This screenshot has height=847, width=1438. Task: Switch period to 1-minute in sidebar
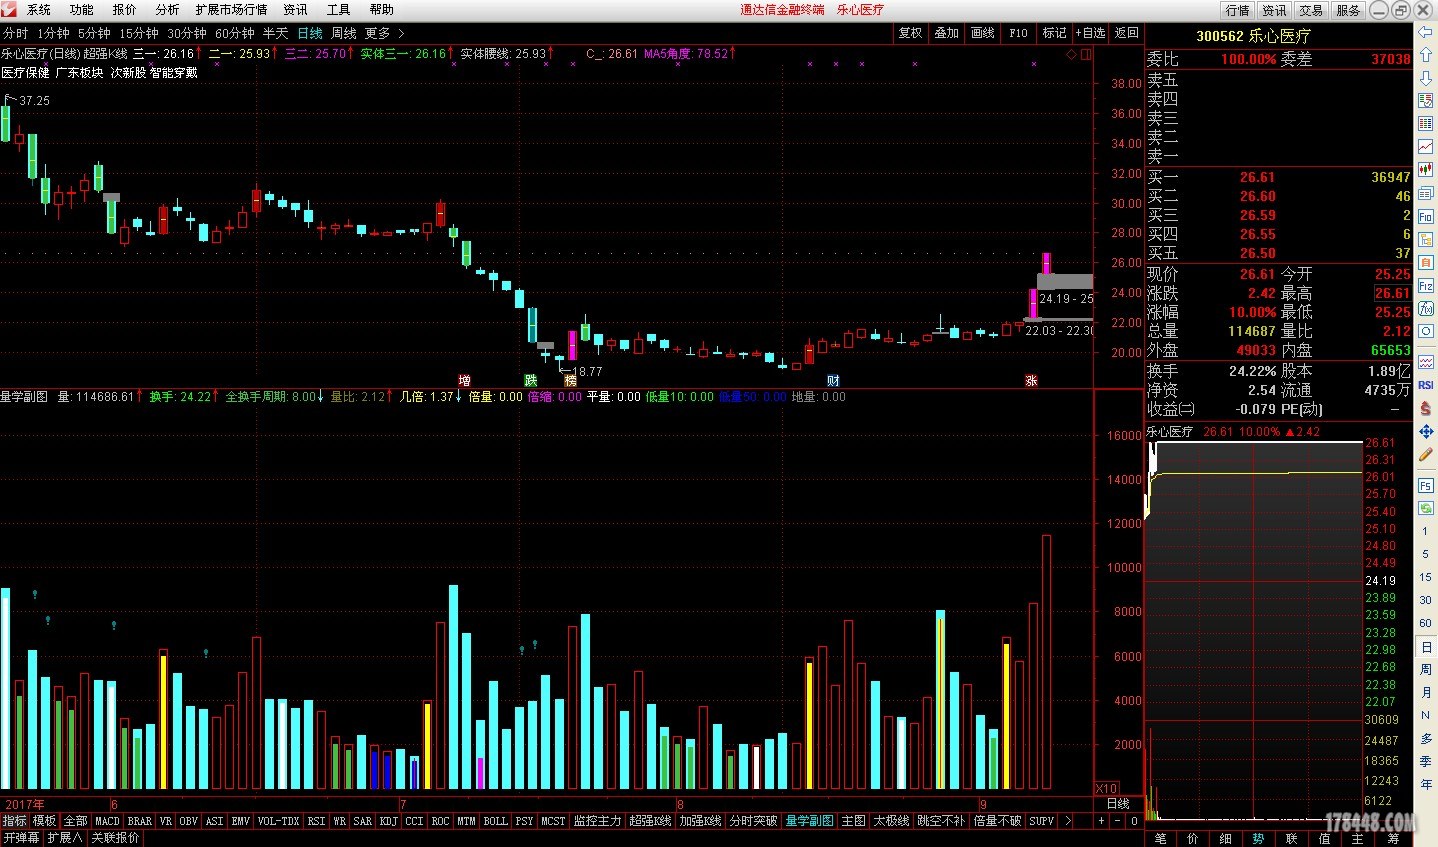point(1425,531)
